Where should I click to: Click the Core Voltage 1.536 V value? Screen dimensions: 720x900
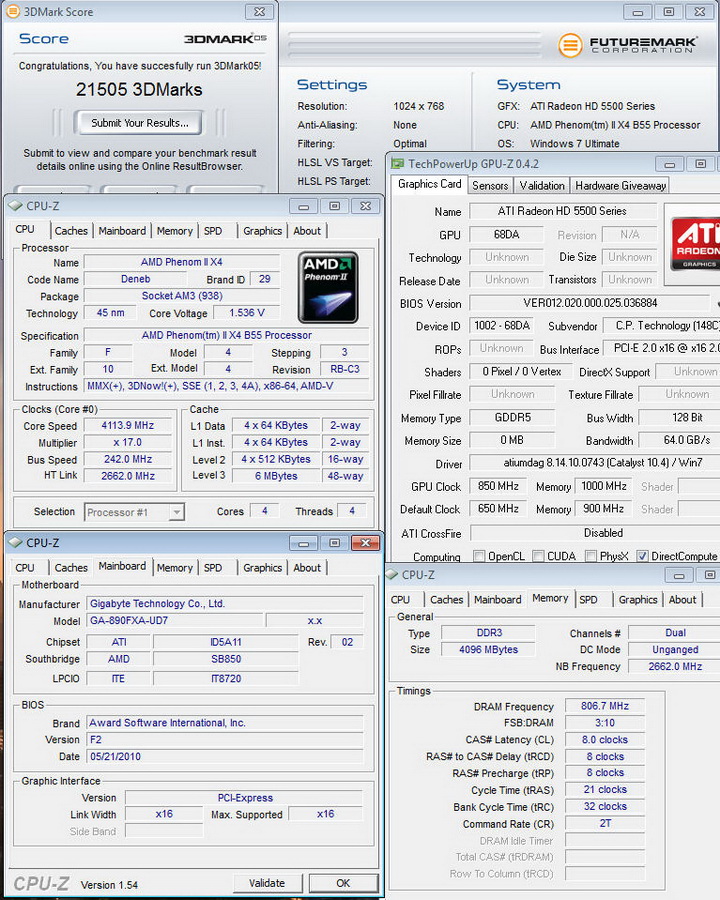point(247,313)
